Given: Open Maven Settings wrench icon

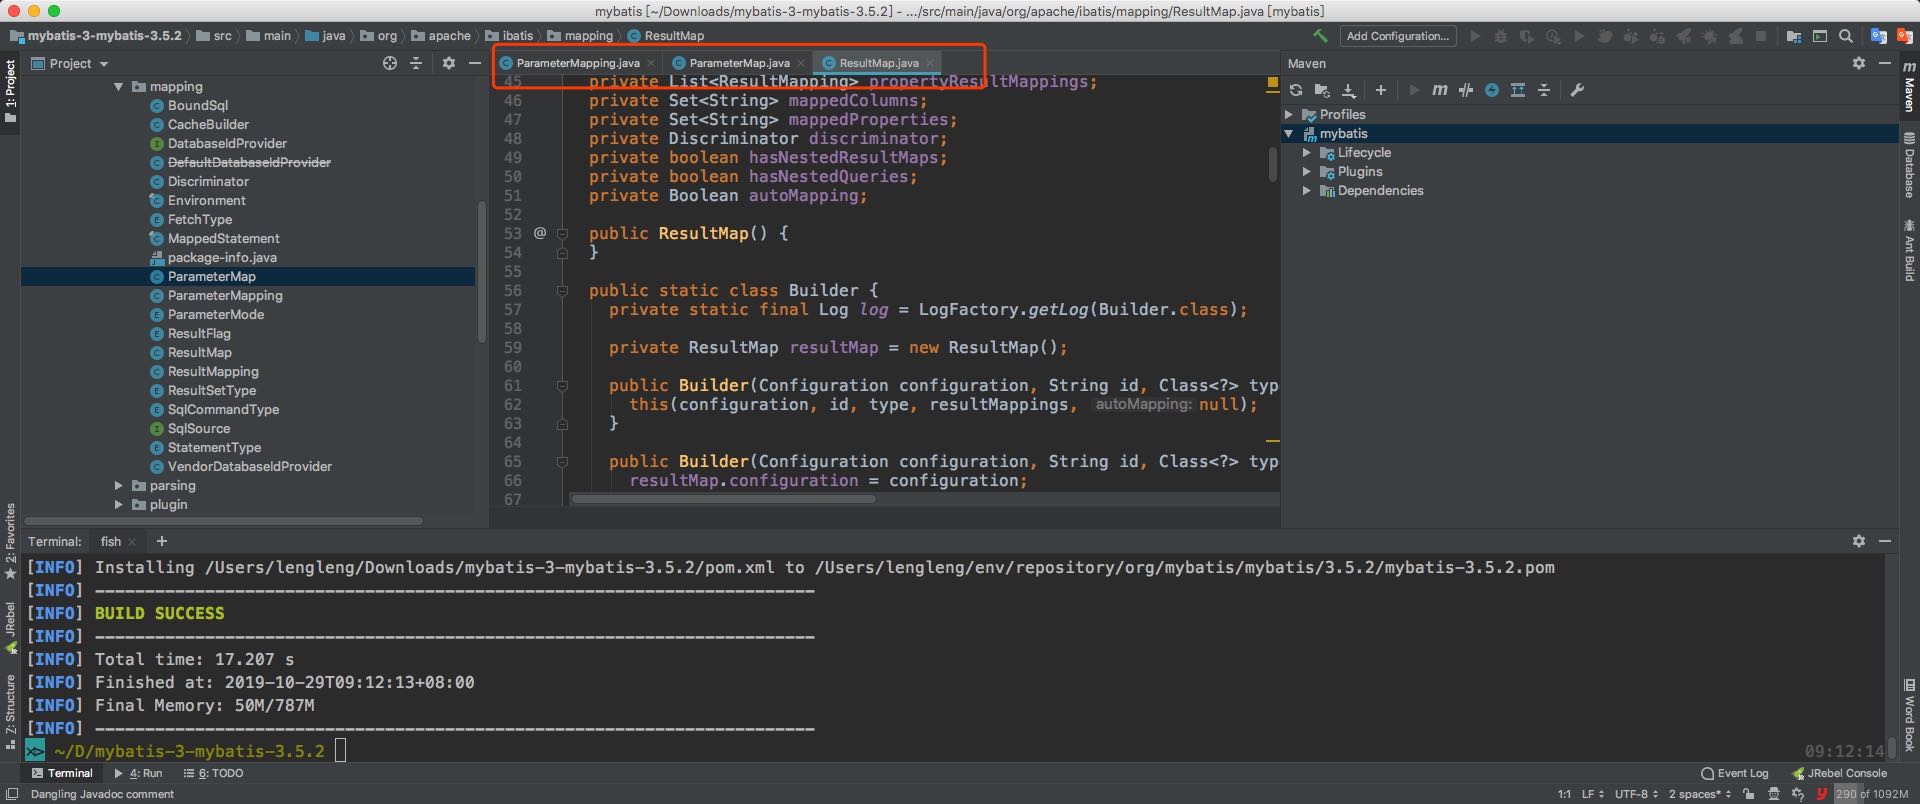Looking at the screenshot, I should [x=1577, y=90].
